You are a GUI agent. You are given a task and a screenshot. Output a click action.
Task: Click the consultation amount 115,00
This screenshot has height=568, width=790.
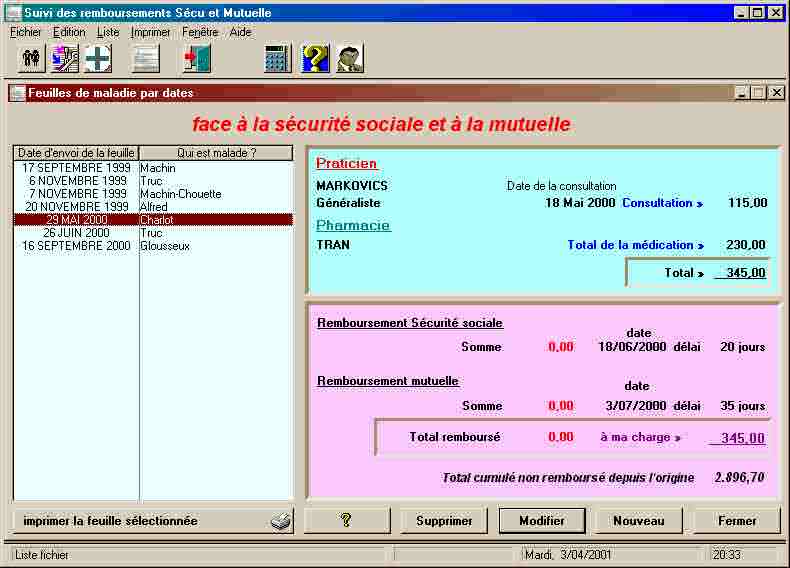click(748, 203)
